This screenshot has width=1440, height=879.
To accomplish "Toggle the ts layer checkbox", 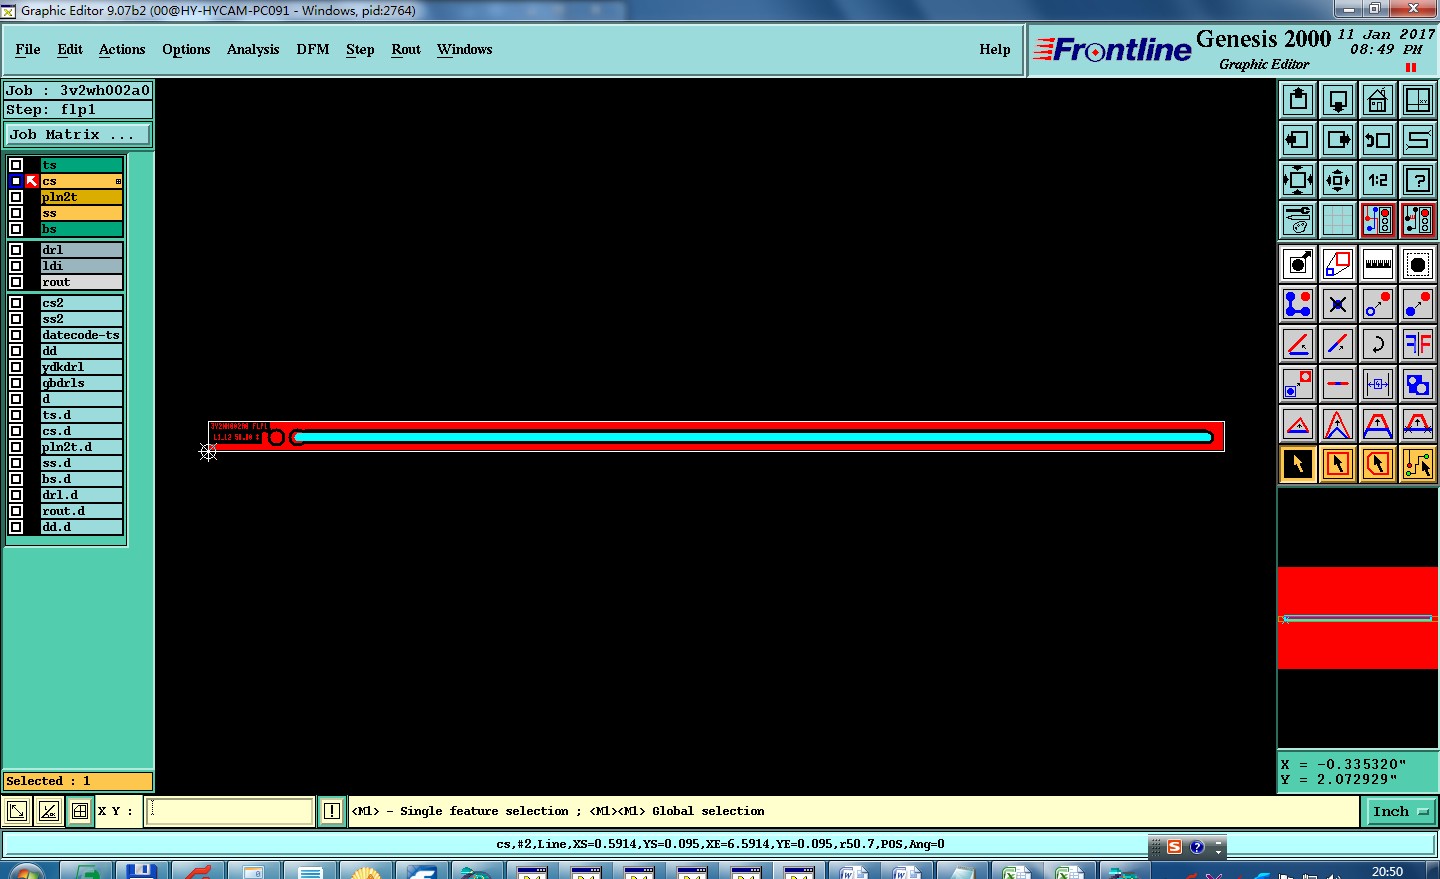I will pyautogui.click(x=16, y=165).
